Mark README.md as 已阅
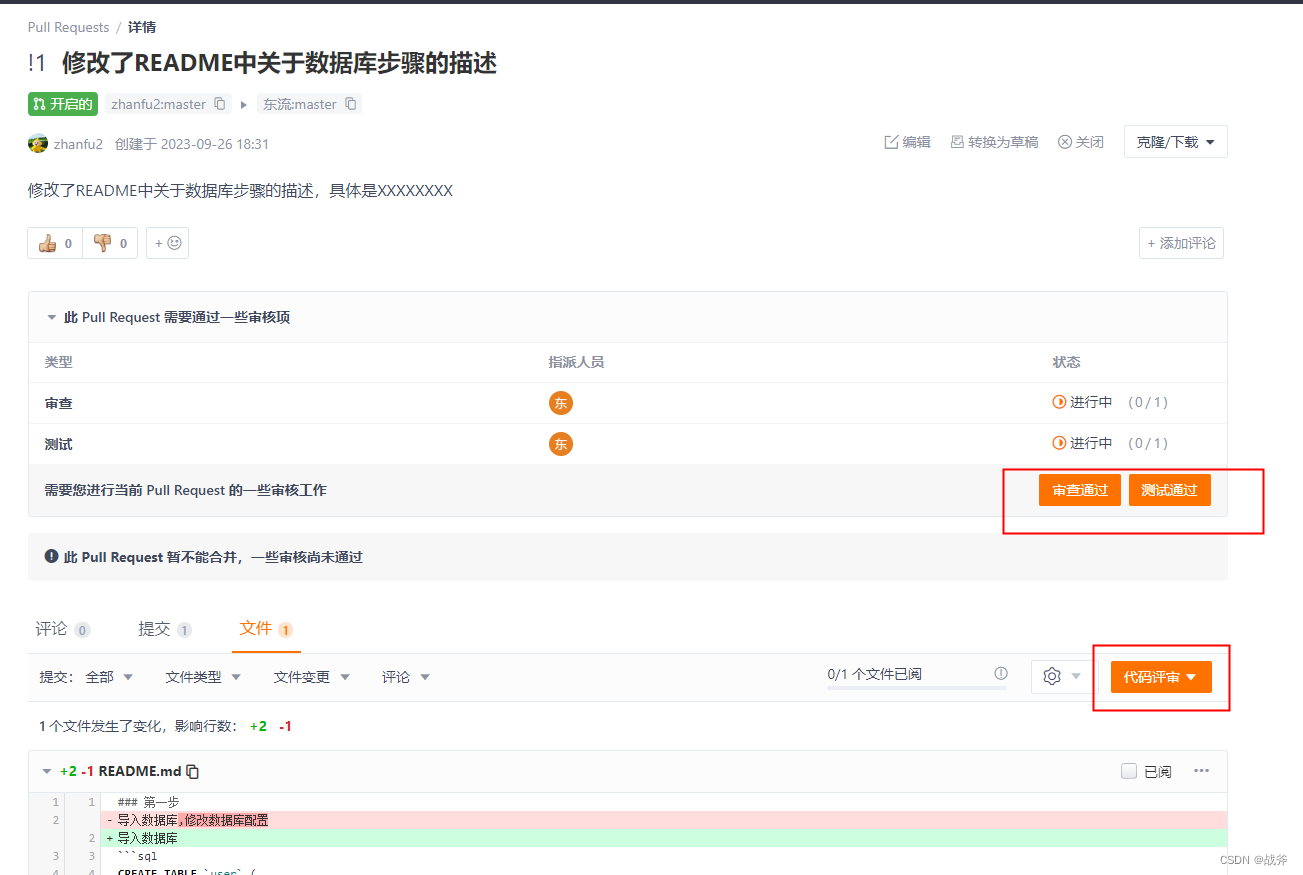This screenshot has width=1303, height=875. (x=1129, y=771)
